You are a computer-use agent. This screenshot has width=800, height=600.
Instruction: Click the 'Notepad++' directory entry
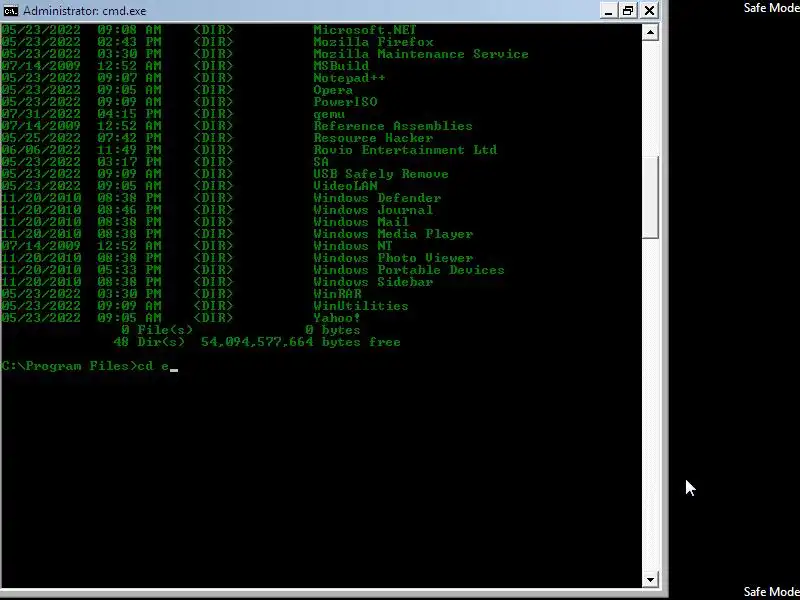pyautogui.click(x=349, y=78)
